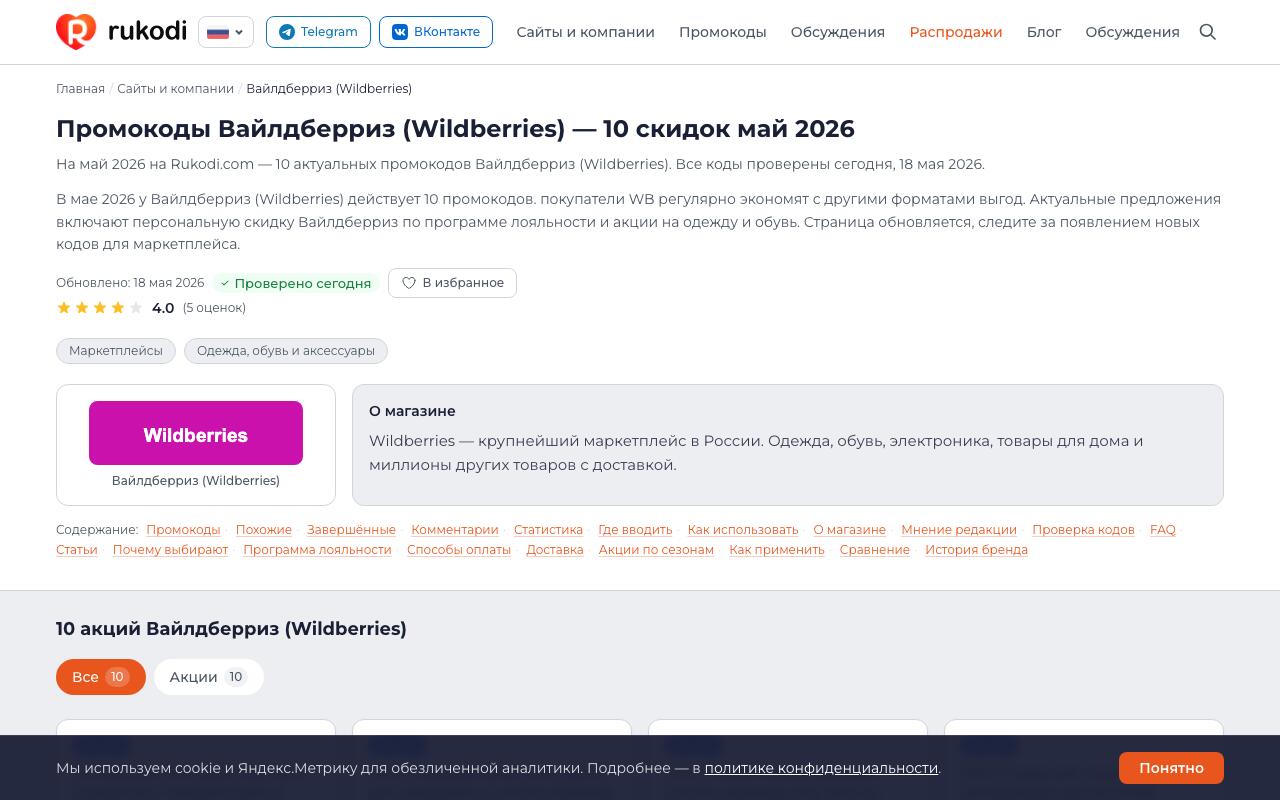Image resolution: width=1280 pixels, height=800 pixels.
Task: Jump to О магазине contents link
Action: 850,530
